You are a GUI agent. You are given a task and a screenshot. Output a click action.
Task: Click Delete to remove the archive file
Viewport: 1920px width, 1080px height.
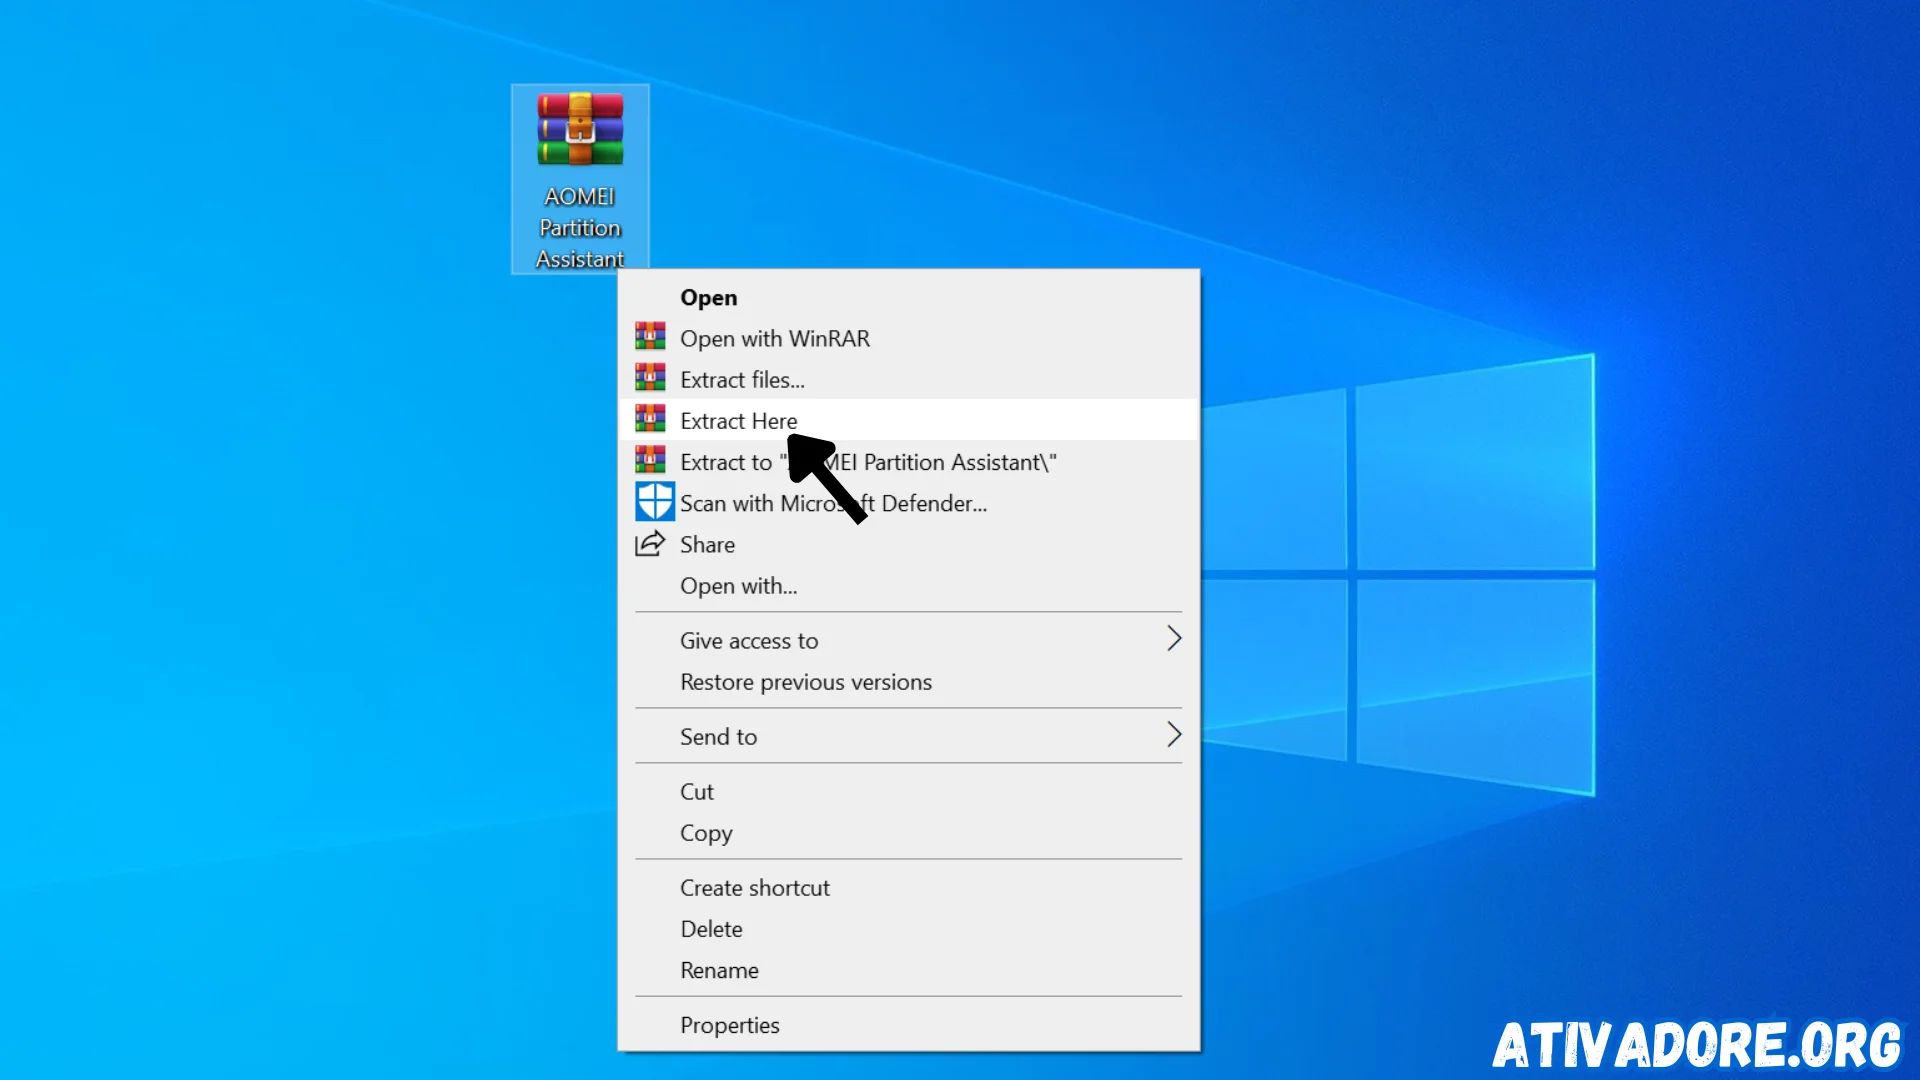[712, 928]
